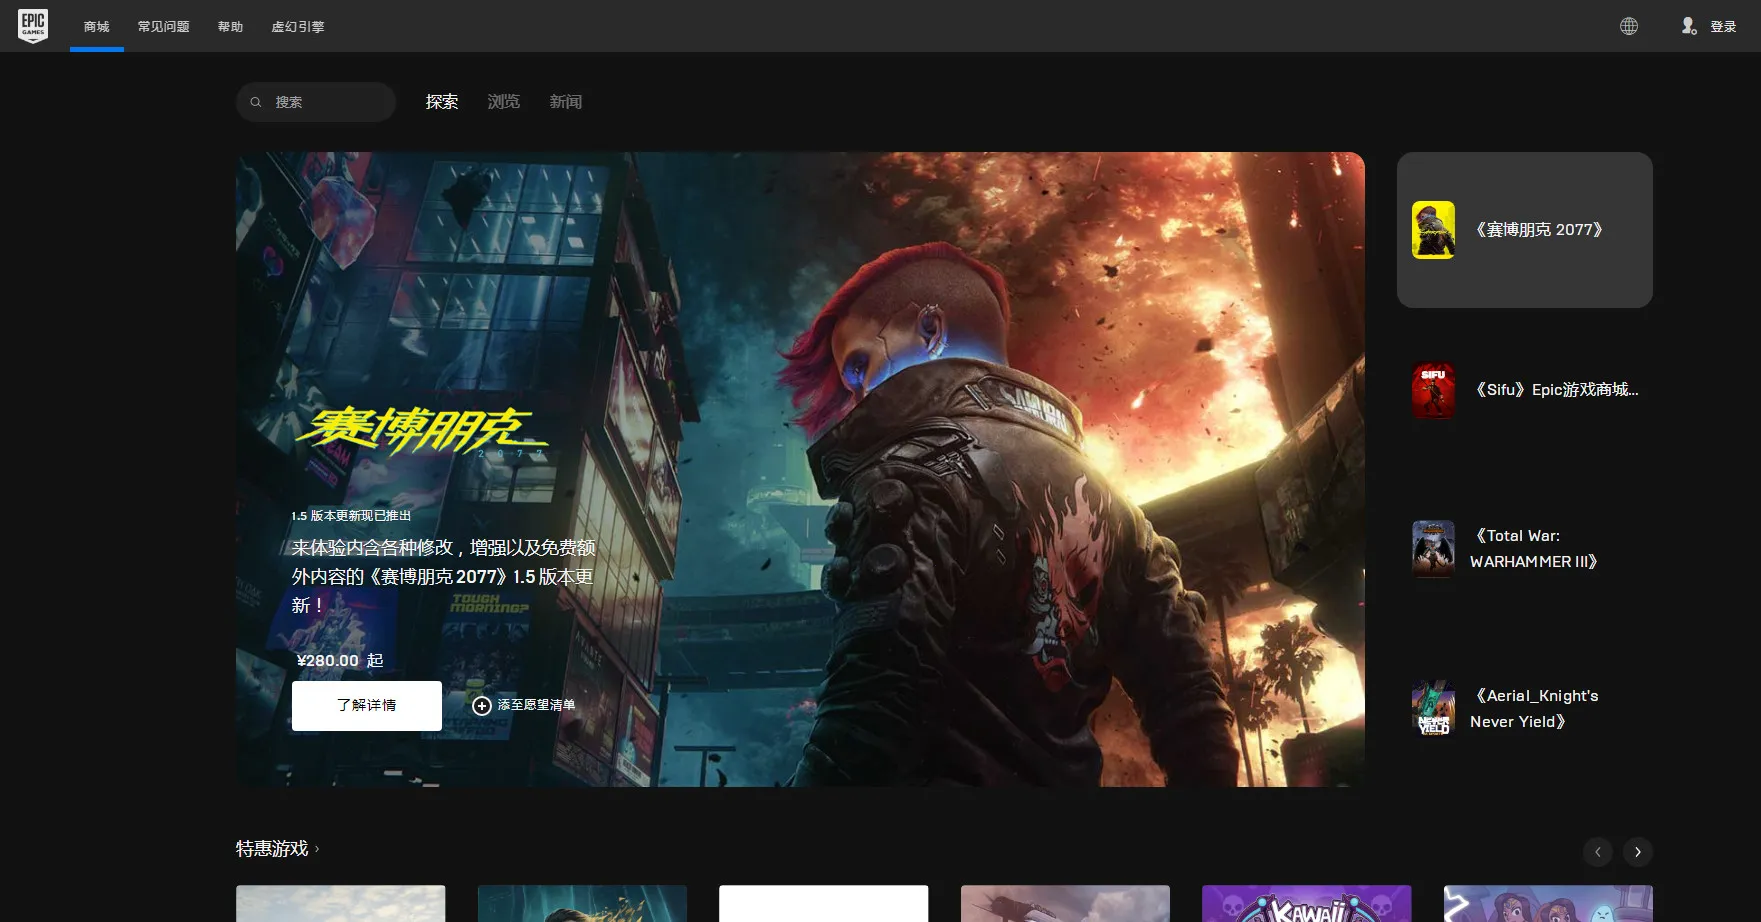Click the left arrow beside 特惠游戏
This screenshot has height=922, width=1761.
1597,852
